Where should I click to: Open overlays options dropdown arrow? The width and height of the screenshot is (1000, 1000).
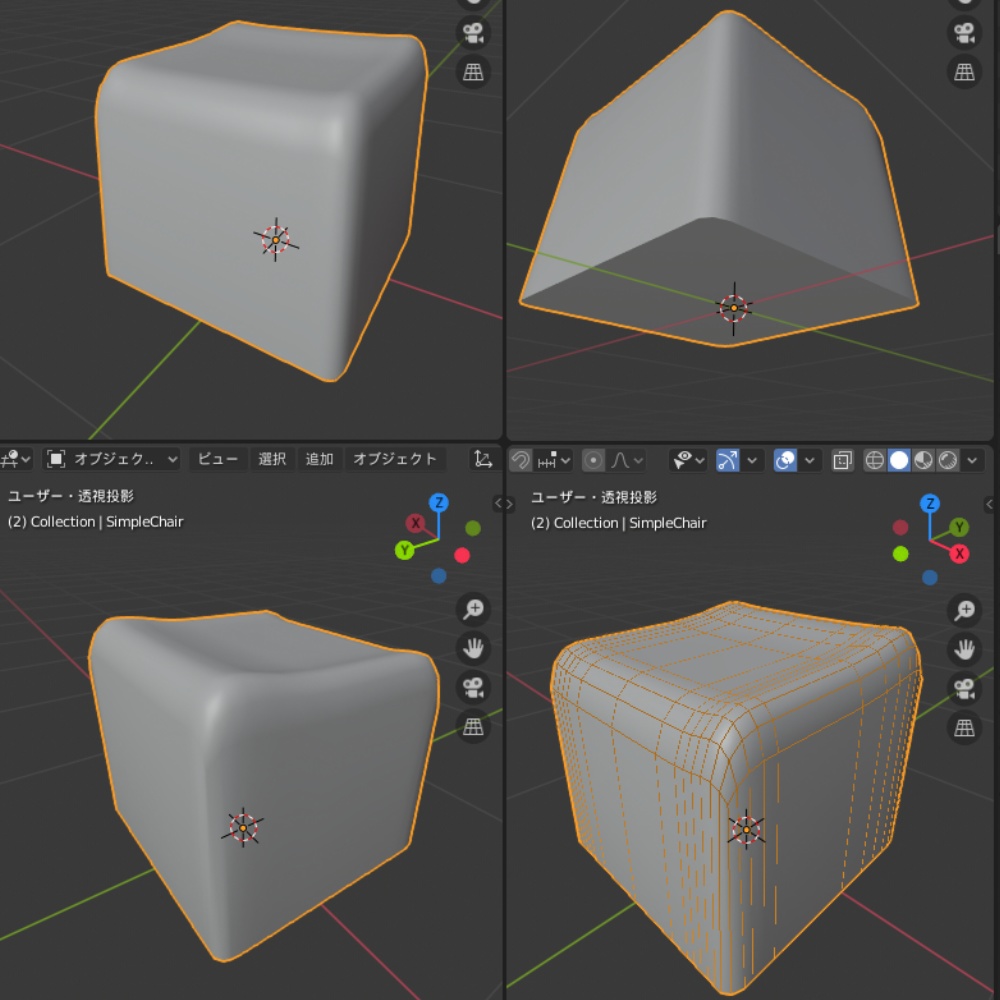tap(809, 460)
